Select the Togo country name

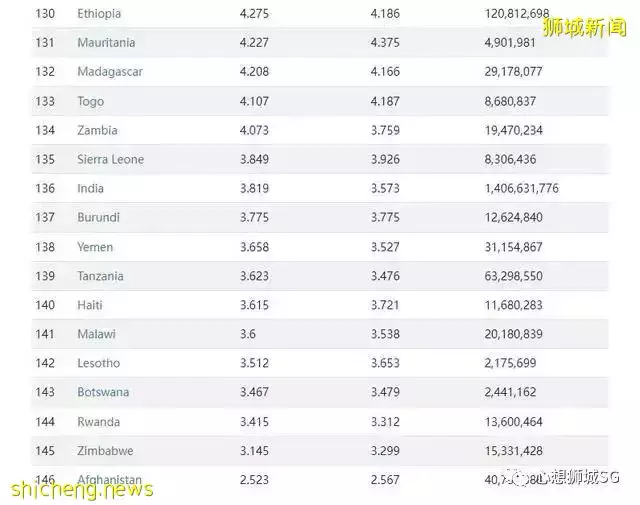[90, 101]
